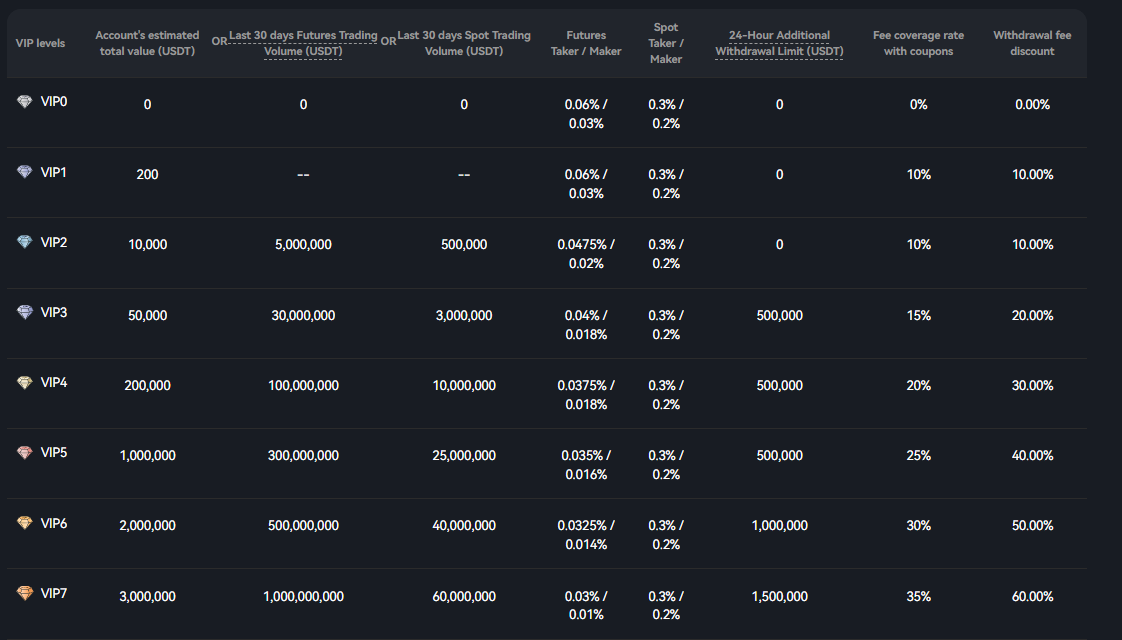Click the VIP4 level label
This screenshot has width=1122, height=640.
click(x=54, y=382)
